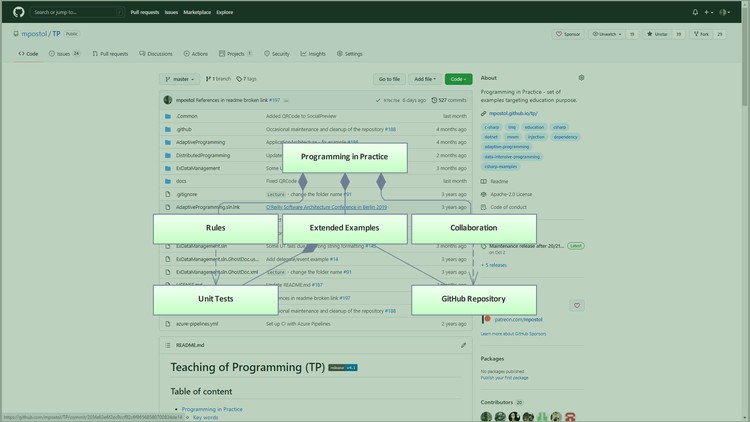View the 7 tags link
This screenshot has height=422, width=750.
(246, 79)
